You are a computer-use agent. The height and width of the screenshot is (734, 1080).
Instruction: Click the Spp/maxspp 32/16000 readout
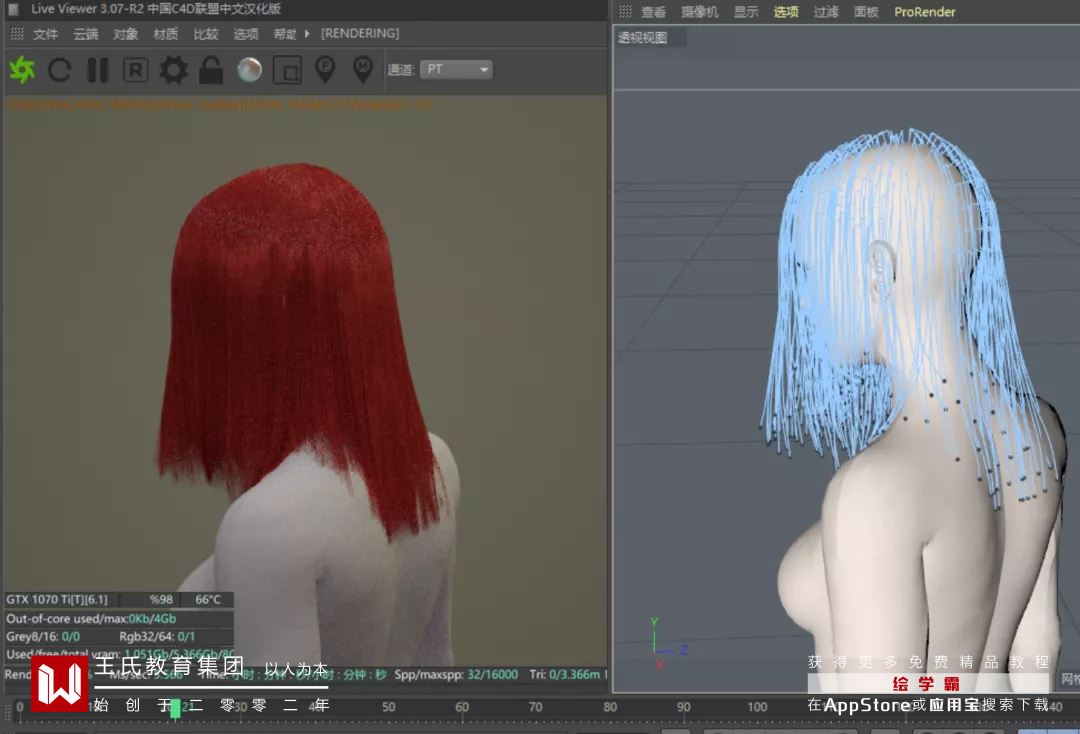pos(456,674)
